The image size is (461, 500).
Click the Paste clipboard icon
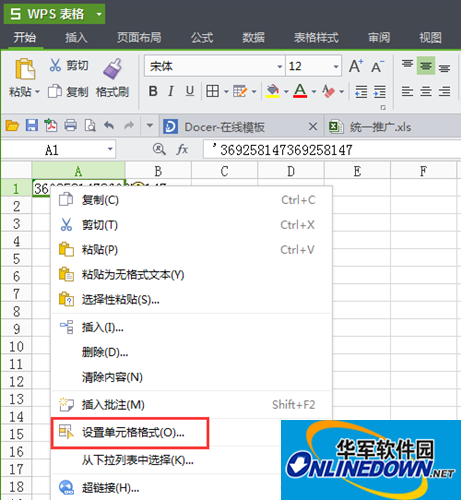point(25,69)
